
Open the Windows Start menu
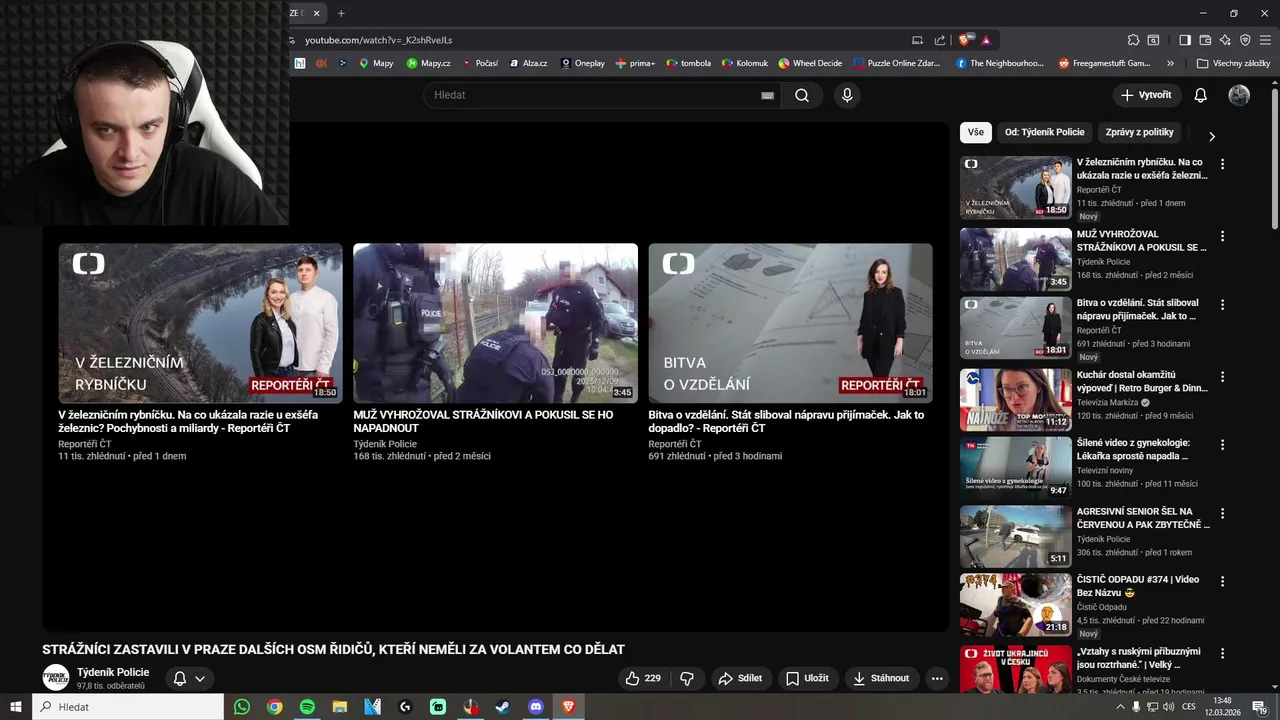coord(15,707)
